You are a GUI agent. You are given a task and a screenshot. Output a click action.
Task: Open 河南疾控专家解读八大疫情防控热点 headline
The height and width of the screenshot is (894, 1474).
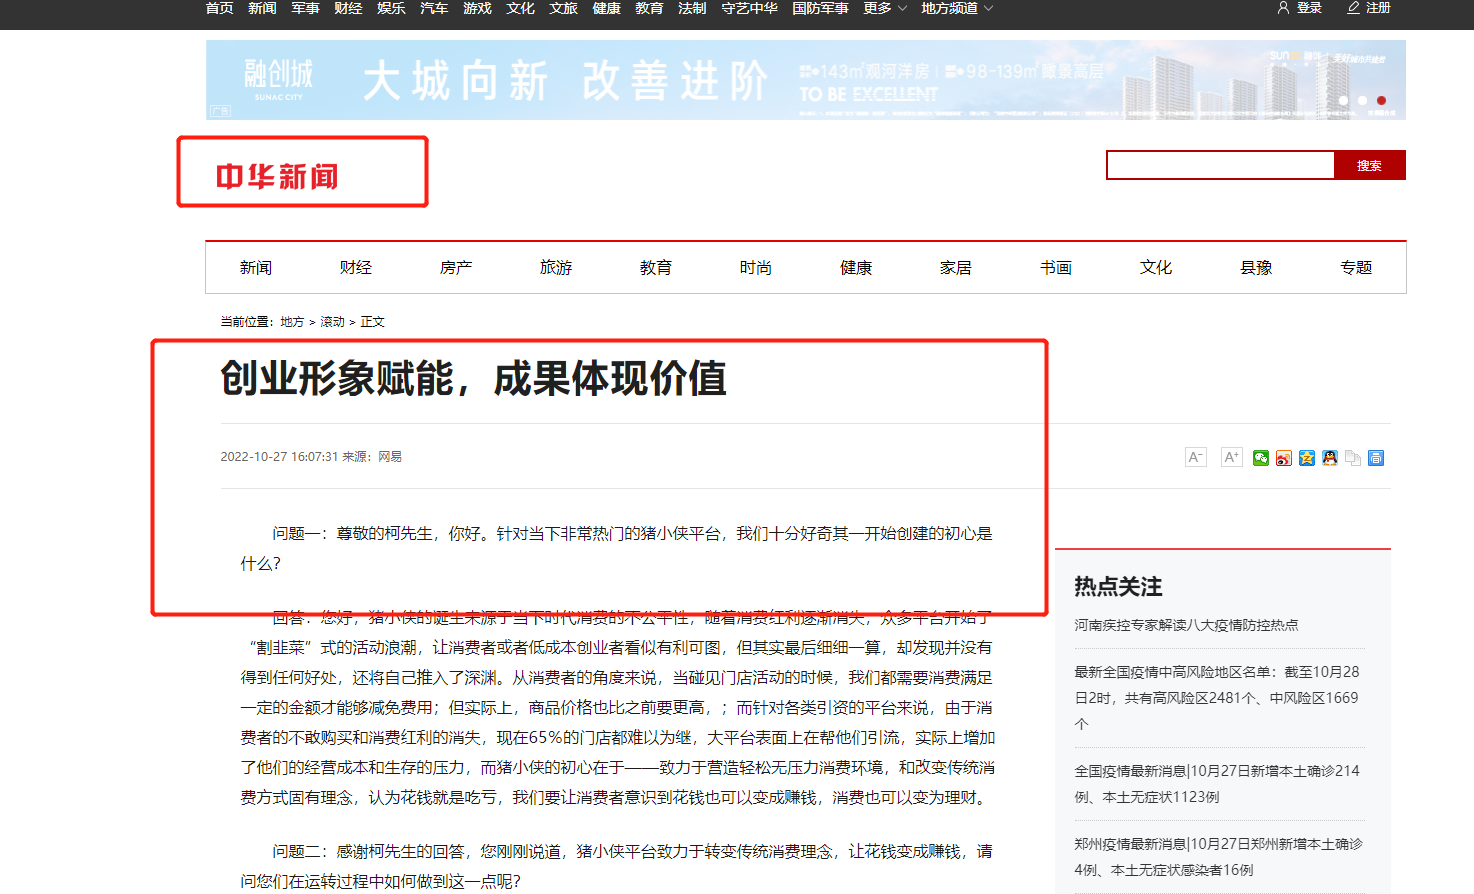(x=1186, y=625)
